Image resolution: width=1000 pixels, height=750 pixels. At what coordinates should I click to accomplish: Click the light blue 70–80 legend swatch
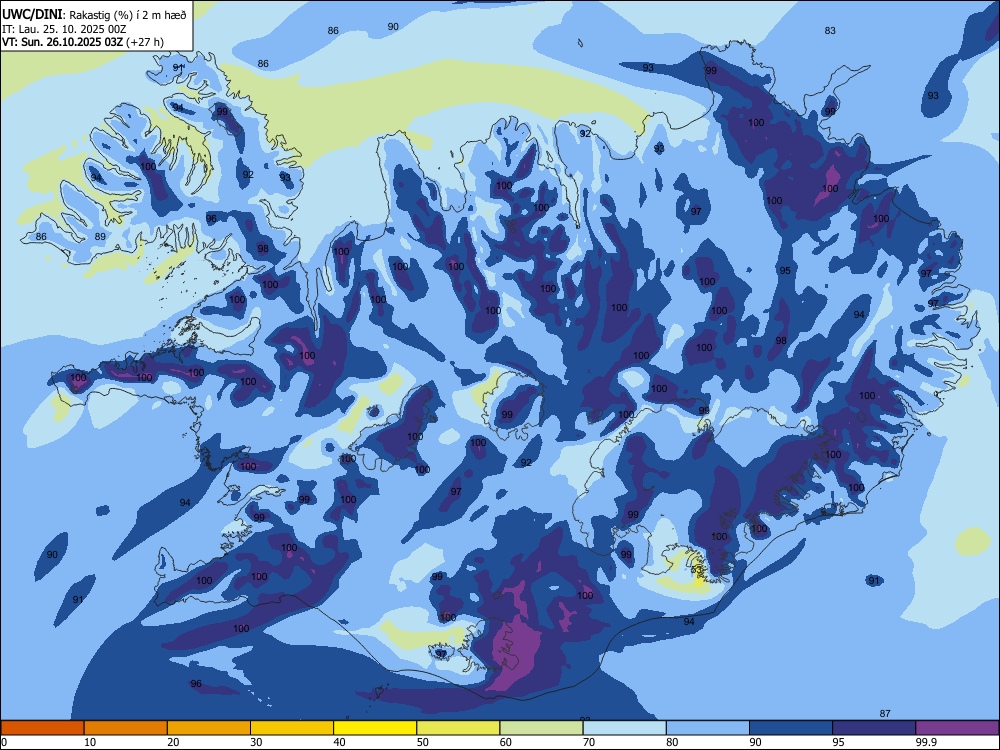coord(624,728)
